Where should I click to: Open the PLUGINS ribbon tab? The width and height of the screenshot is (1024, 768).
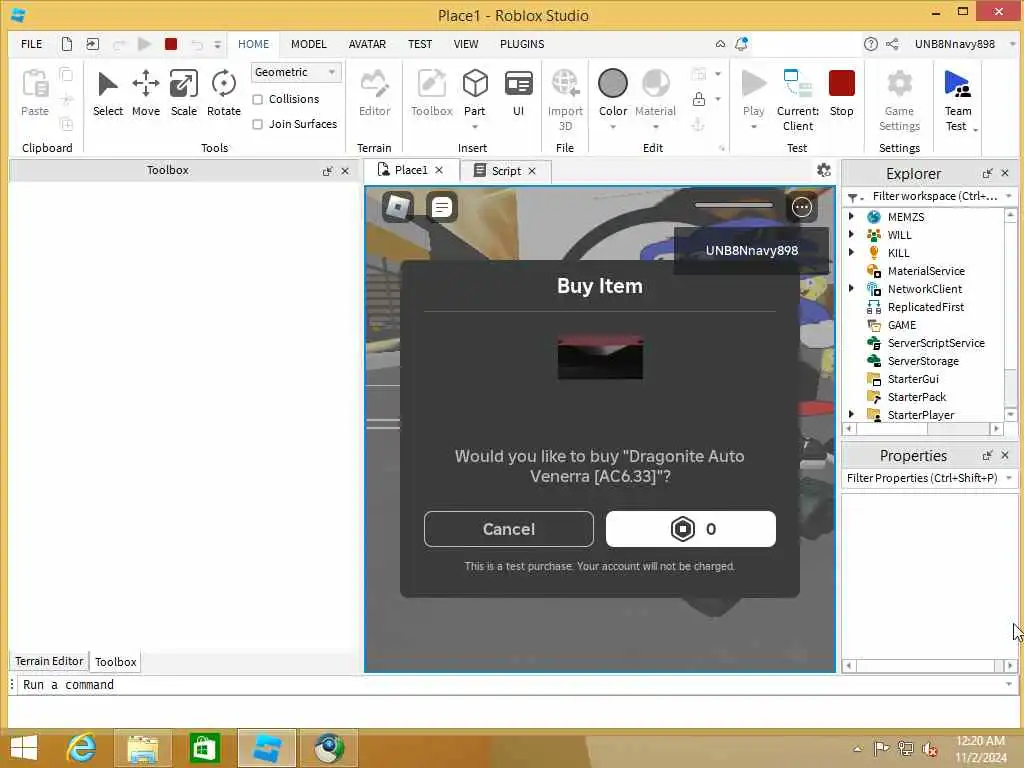[x=522, y=44]
